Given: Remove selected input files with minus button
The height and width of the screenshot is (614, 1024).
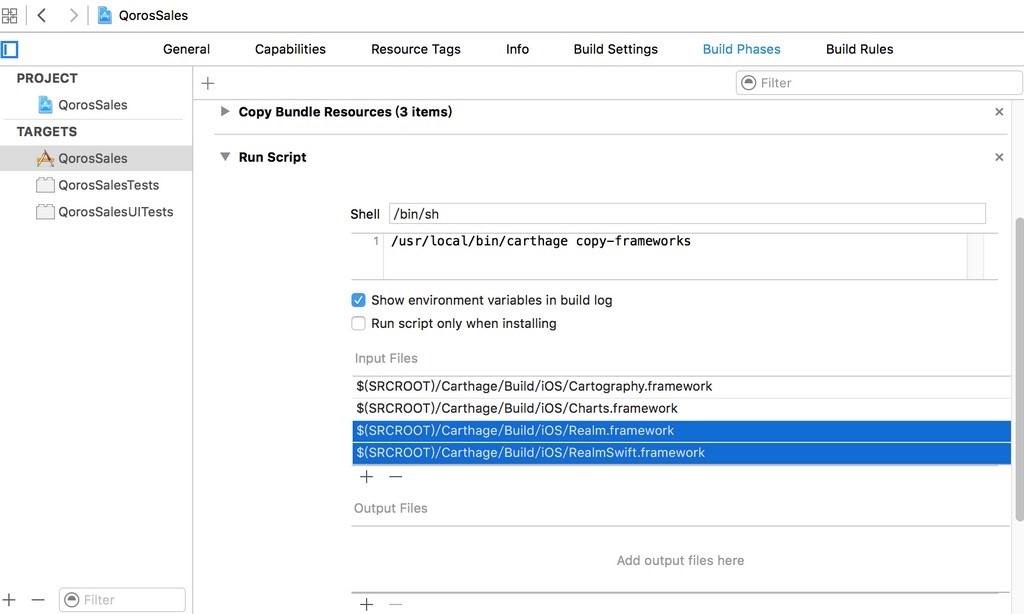Looking at the screenshot, I should pos(396,477).
